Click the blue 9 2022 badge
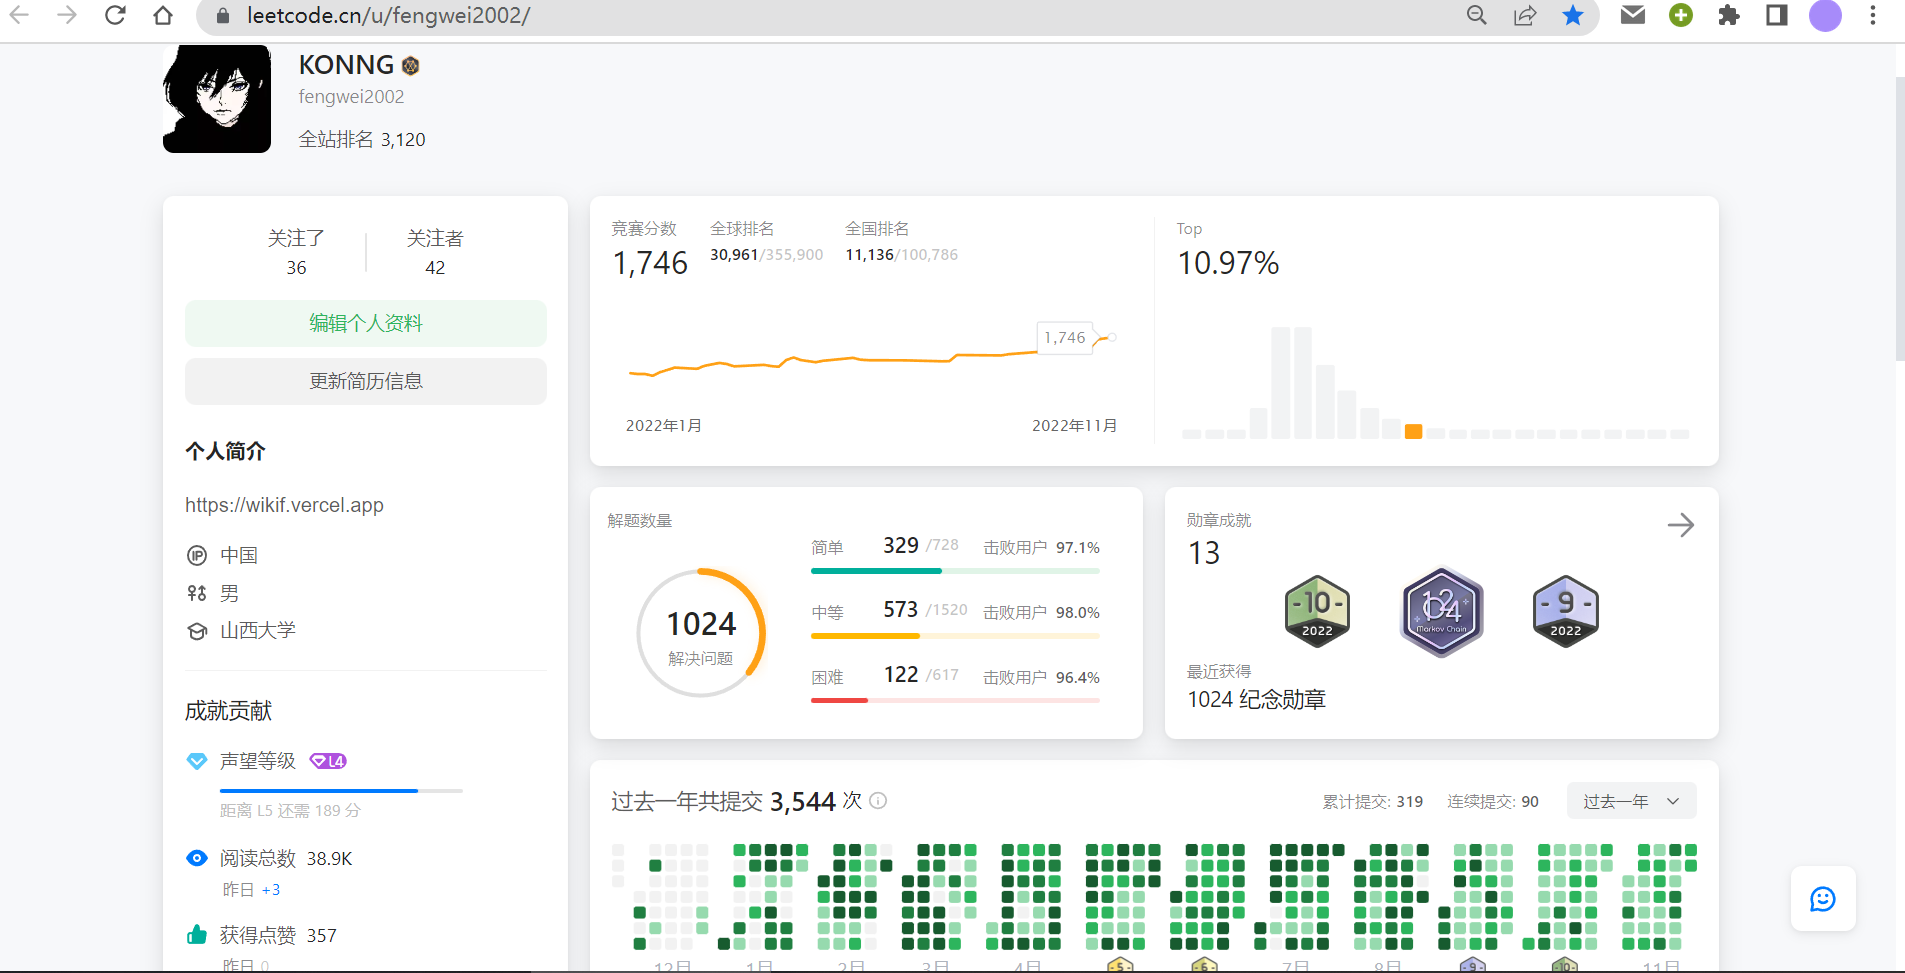This screenshot has width=1905, height=973. 1565,611
